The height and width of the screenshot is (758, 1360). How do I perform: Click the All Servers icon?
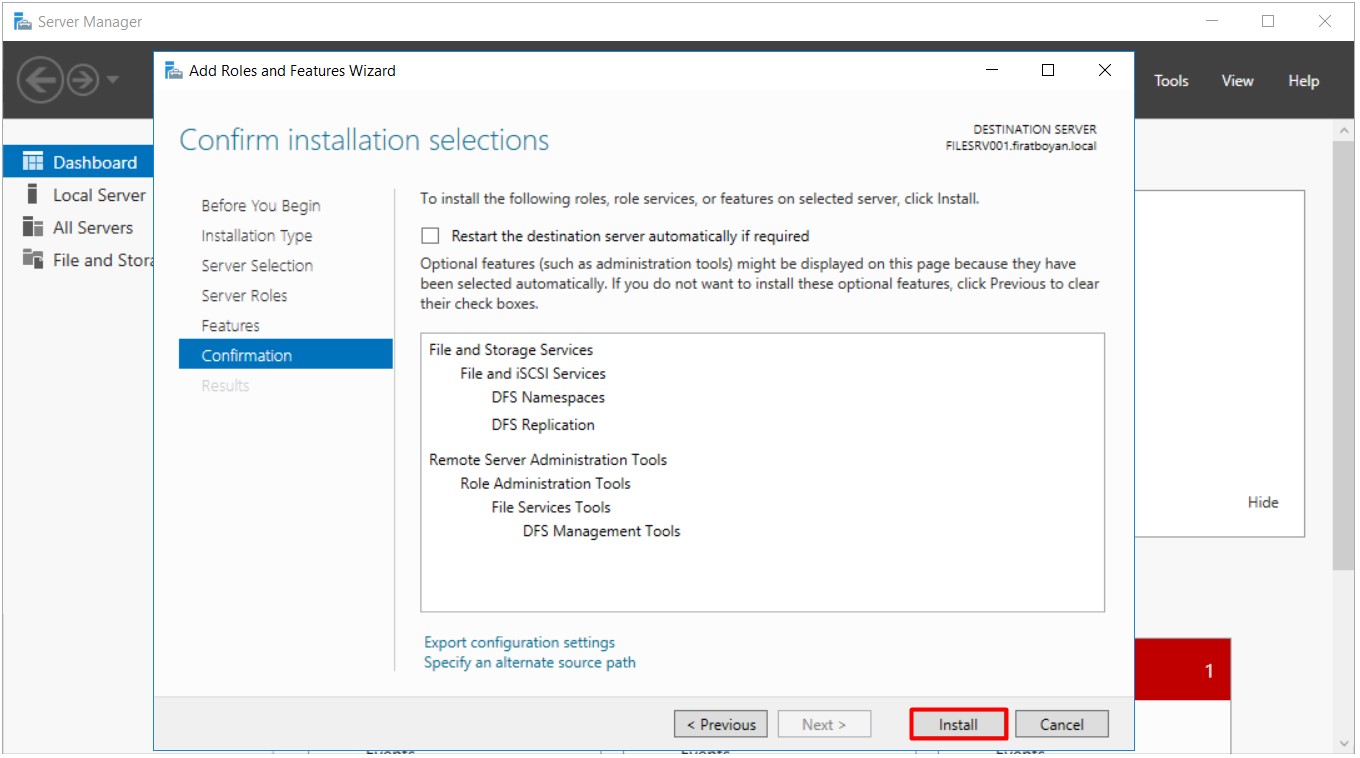pos(33,227)
